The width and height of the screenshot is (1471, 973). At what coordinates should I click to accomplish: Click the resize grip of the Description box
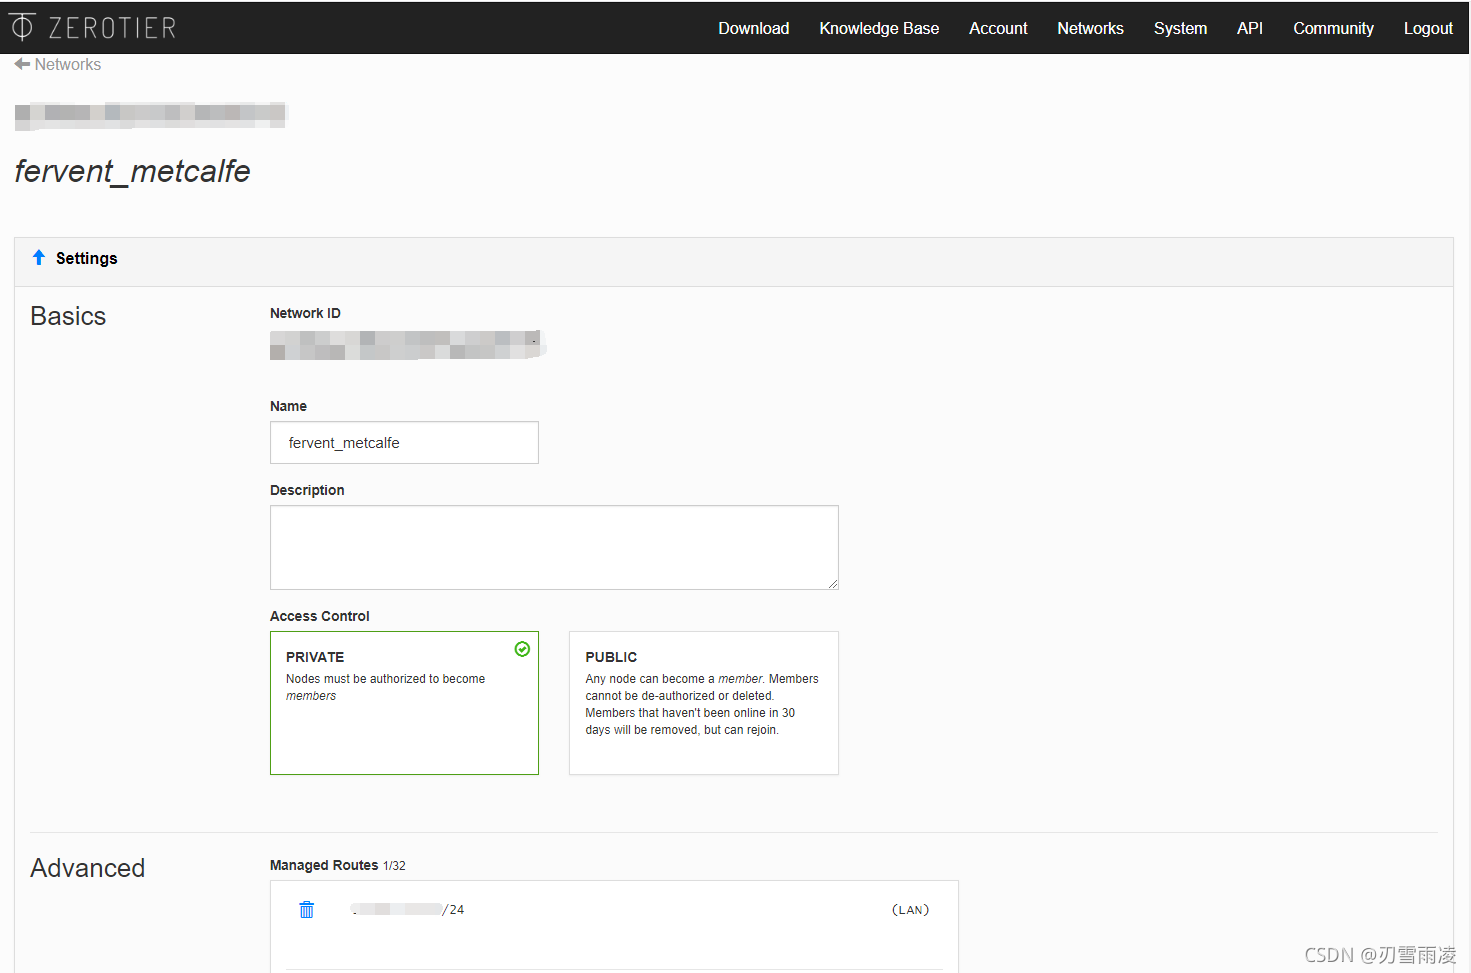pyautogui.click(x=832, y=584)
